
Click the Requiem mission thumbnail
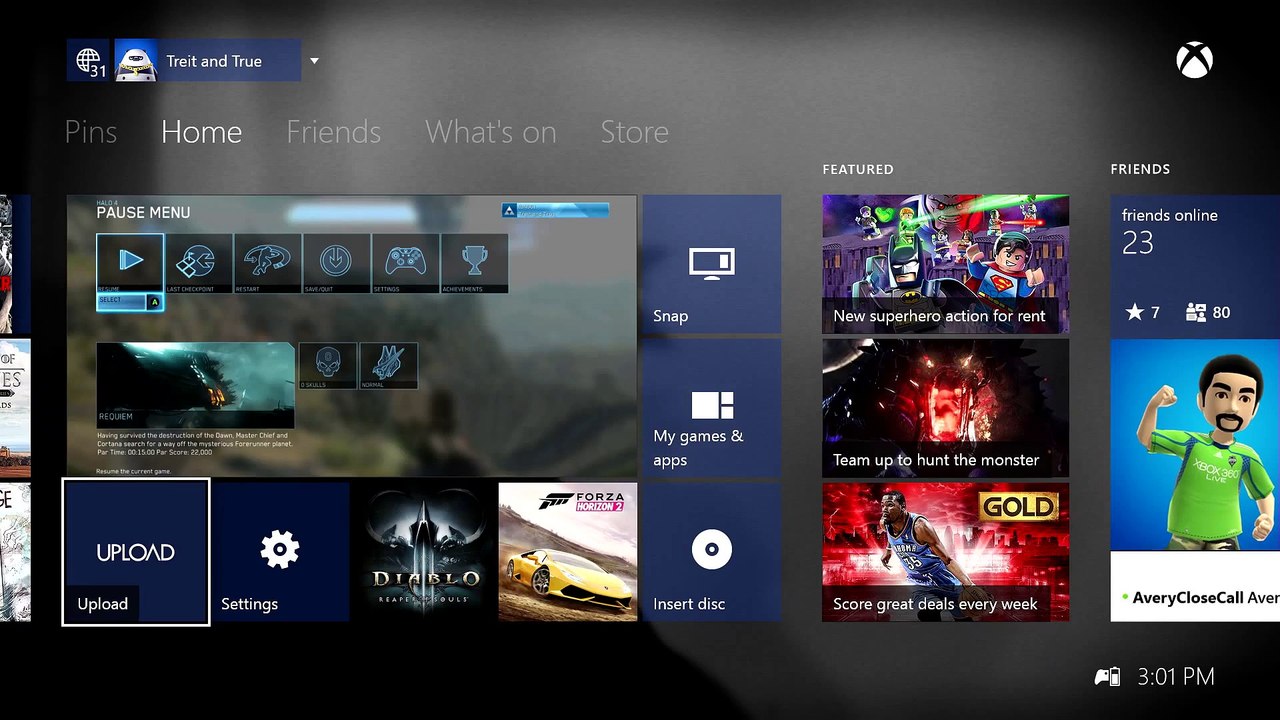point(196,385)
